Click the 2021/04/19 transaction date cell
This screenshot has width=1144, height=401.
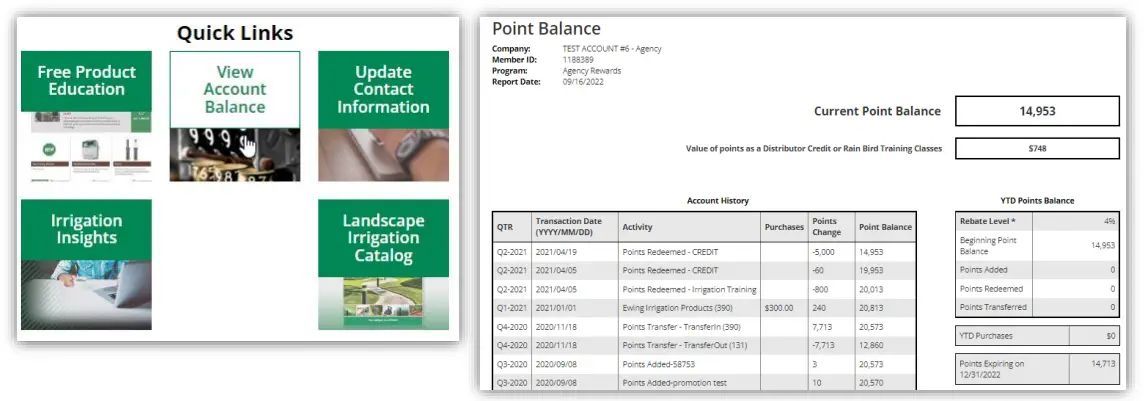(x=575, y=252)
